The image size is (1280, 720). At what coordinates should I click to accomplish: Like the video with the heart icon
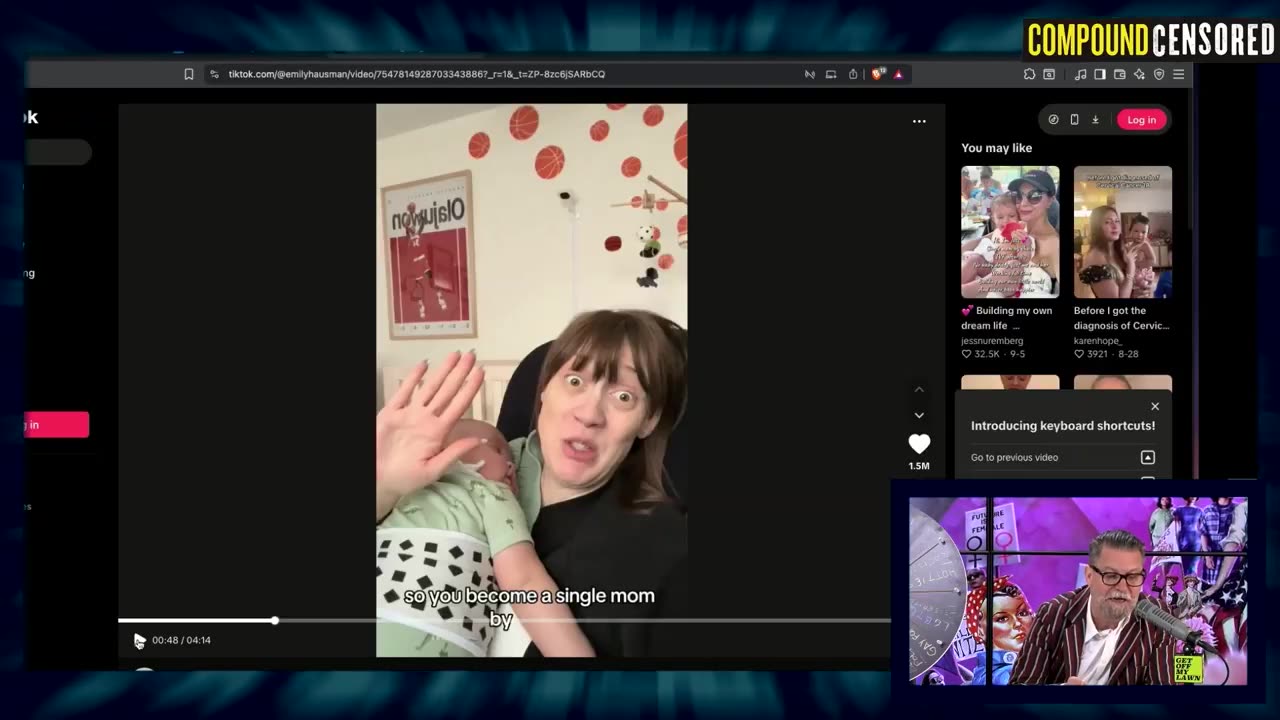pyautogui.click(x=919, y=443)
